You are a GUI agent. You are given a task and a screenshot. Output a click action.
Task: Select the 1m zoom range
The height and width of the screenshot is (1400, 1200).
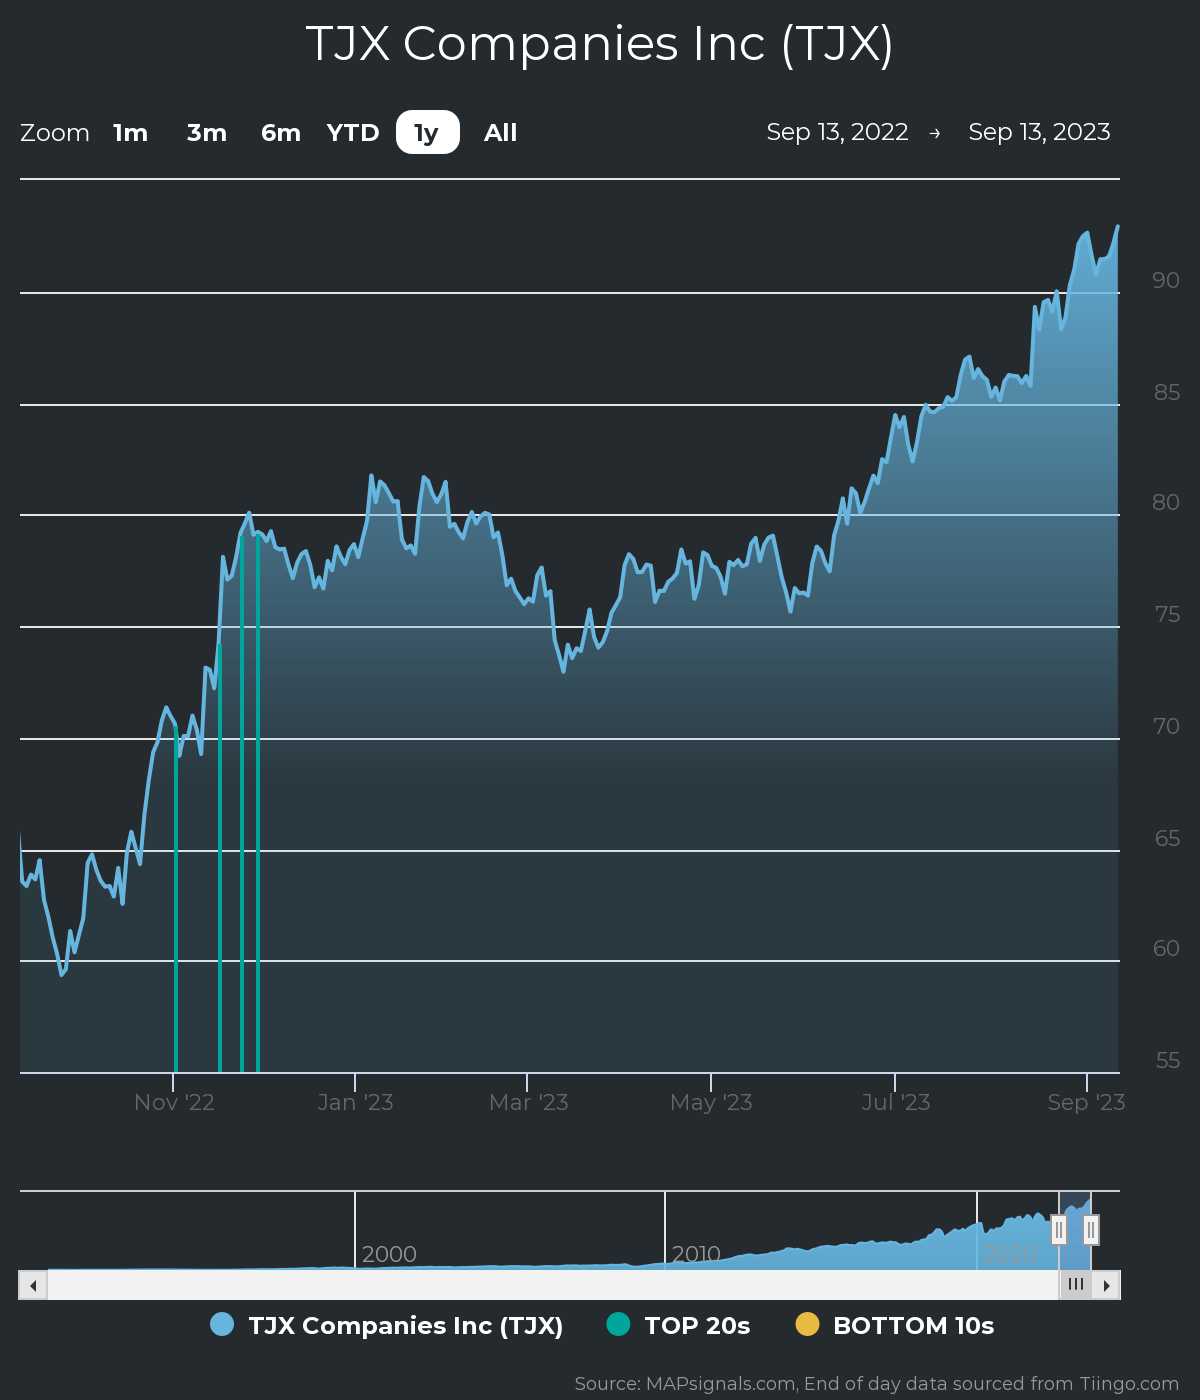(x=130, y=133)
